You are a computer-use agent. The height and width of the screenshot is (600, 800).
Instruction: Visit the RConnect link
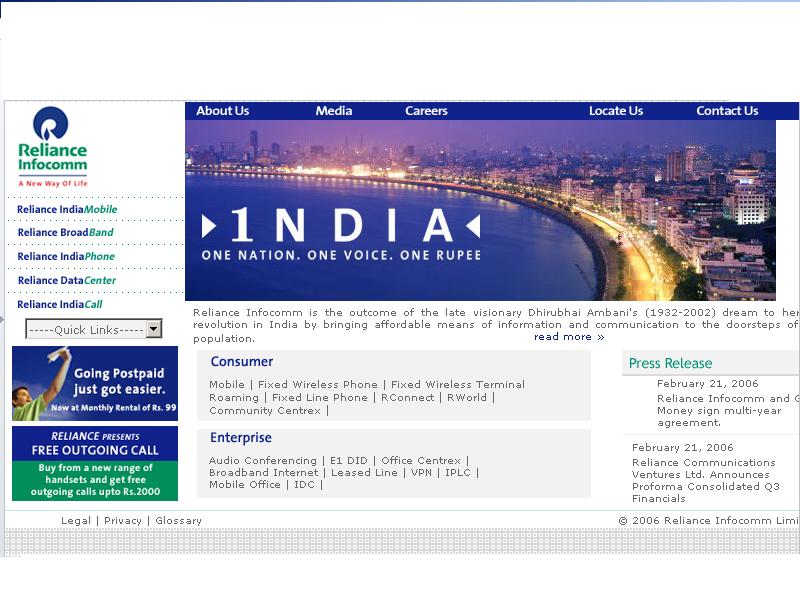pos(408,397)
